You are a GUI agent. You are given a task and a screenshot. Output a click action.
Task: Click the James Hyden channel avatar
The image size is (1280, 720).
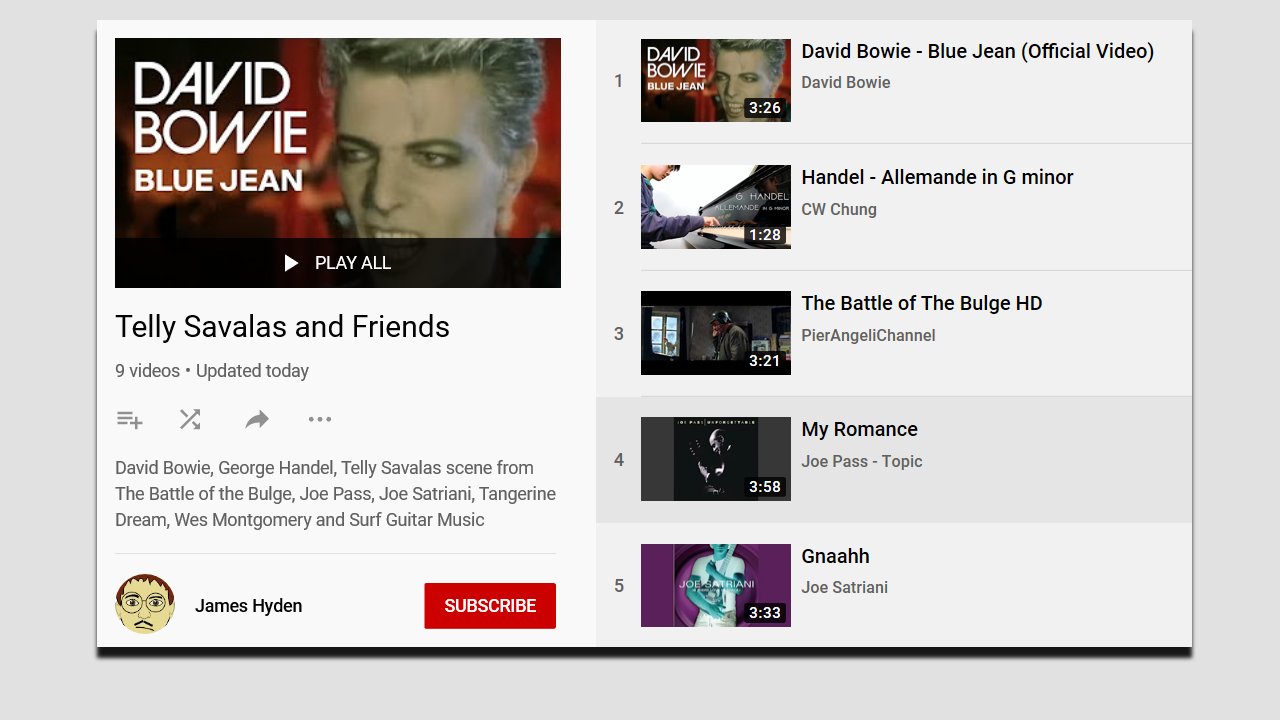145,604
